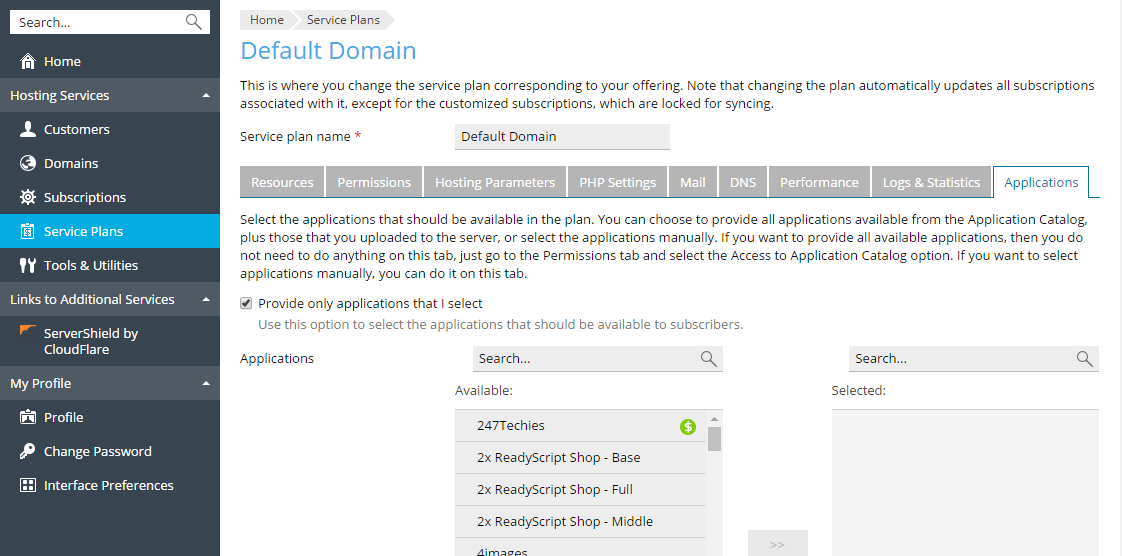Collapse the Hosting Services section
This screenshot has width=1122, height=556.
click(x=206, y=96)
